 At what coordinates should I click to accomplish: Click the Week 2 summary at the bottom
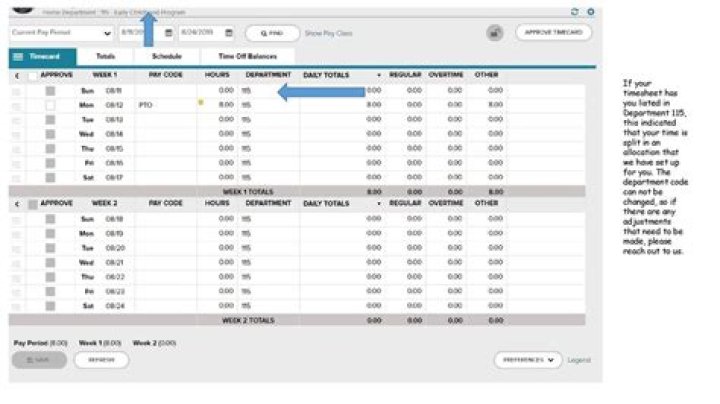click(x=154, y=343)
